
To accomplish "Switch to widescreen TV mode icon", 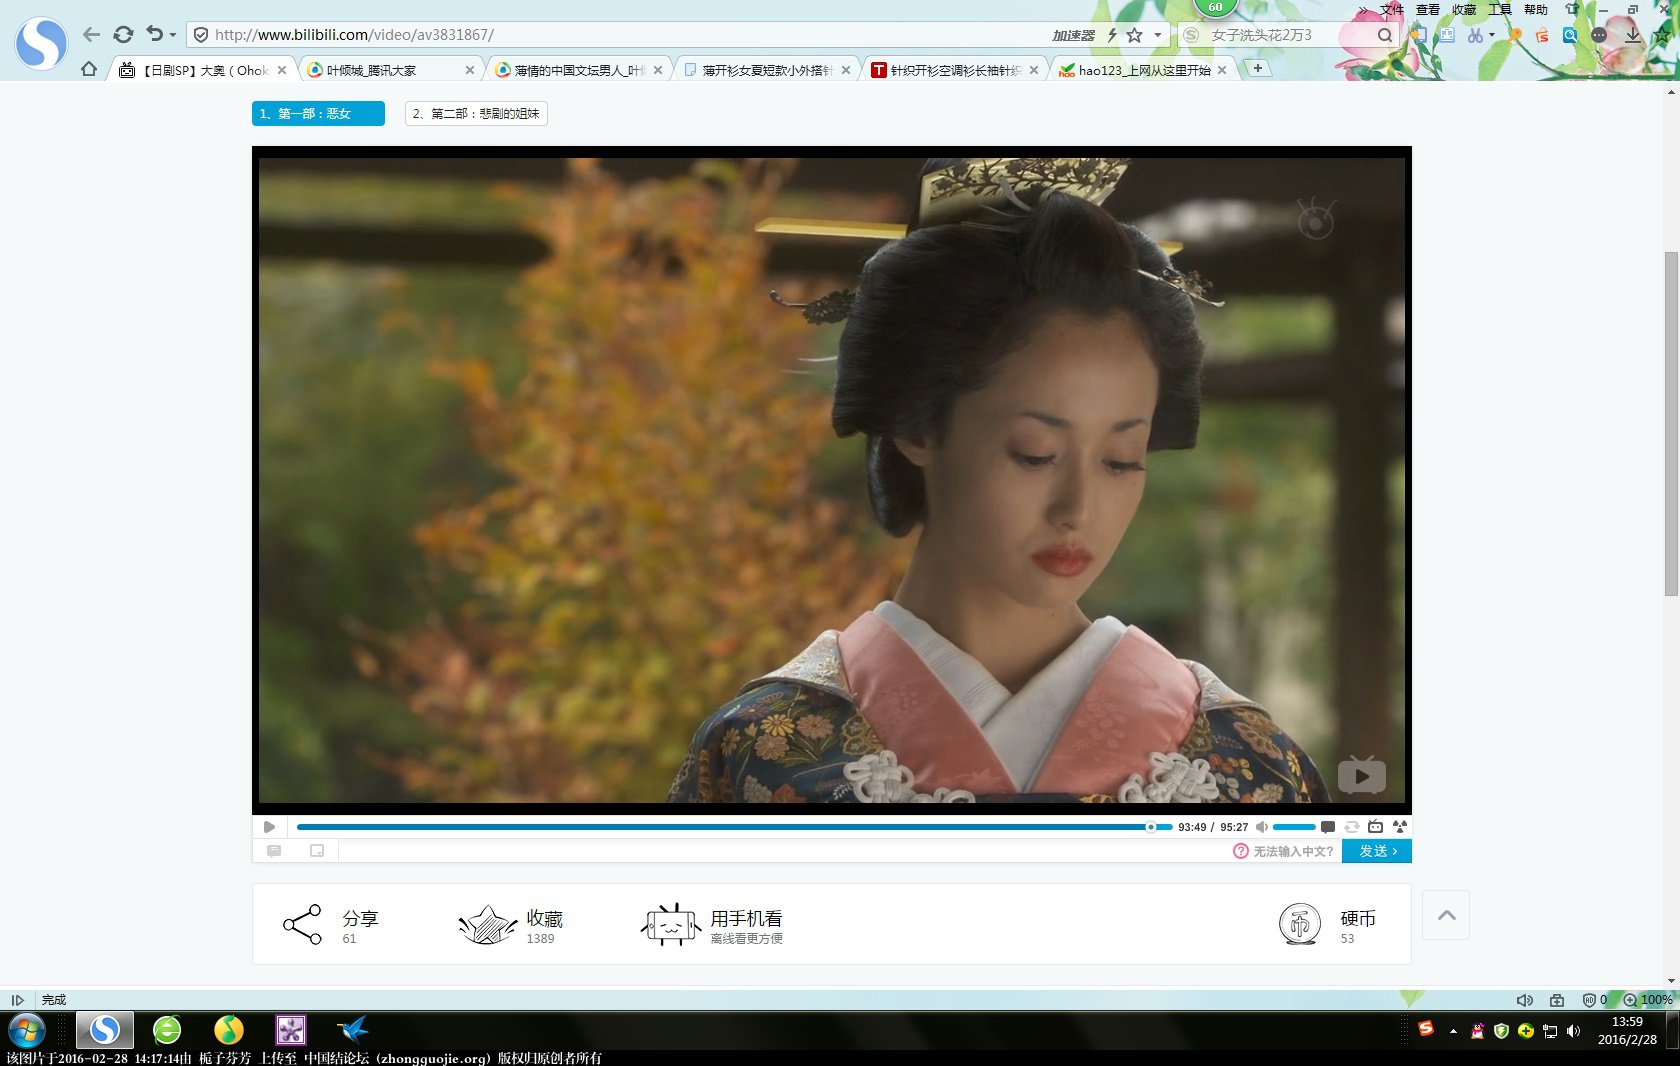I will pos(1376,827).
